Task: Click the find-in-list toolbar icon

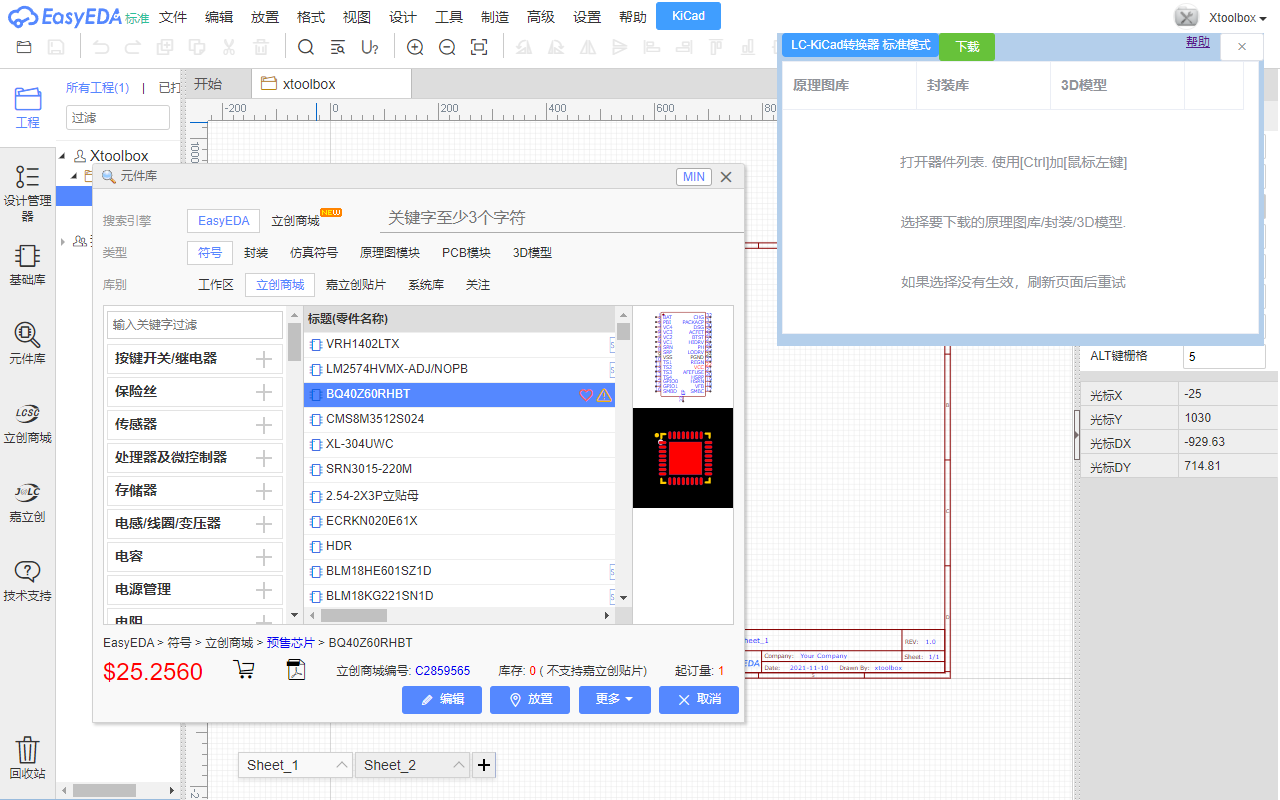Action: pyautogui.click(x=338, y=47)
